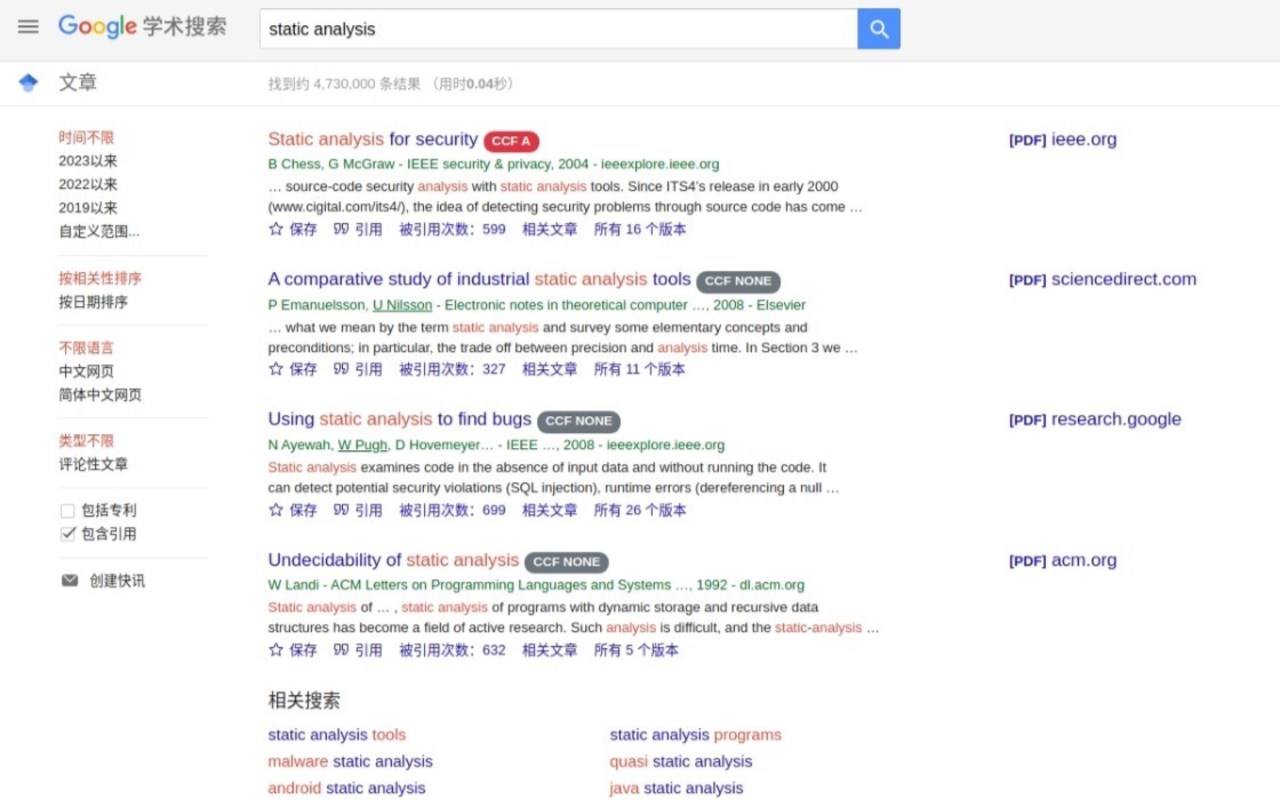Click CCF NONE badge on comparative study result
This screenshot has height=800, width=1280.
pos(738,281)
